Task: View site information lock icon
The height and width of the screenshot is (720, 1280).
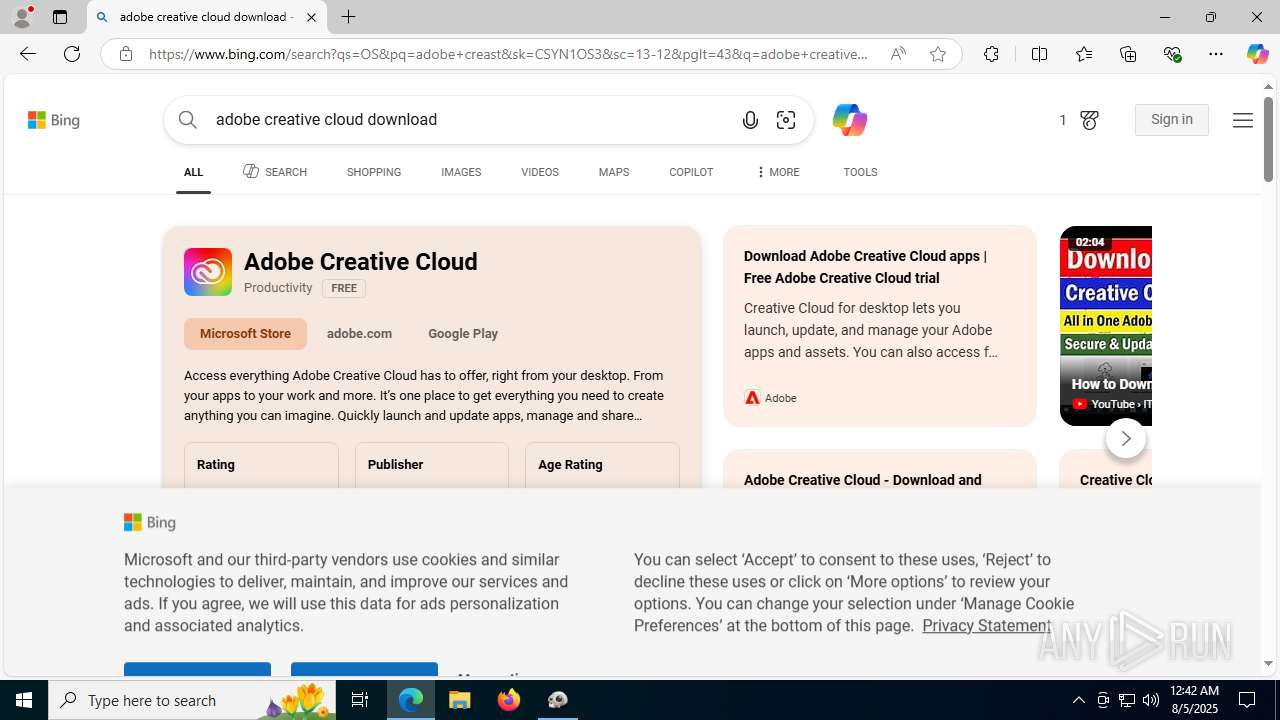Action: (x=125, y=54)
